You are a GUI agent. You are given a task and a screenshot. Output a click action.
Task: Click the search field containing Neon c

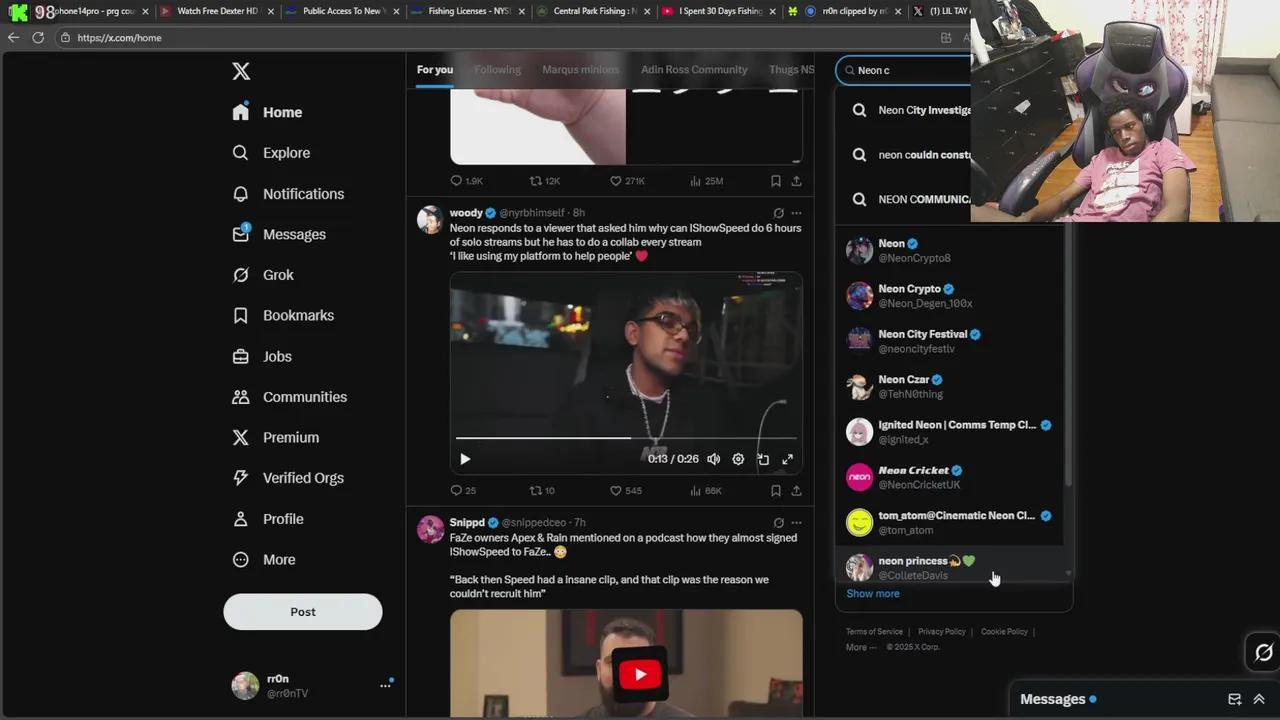pos(905,70)
